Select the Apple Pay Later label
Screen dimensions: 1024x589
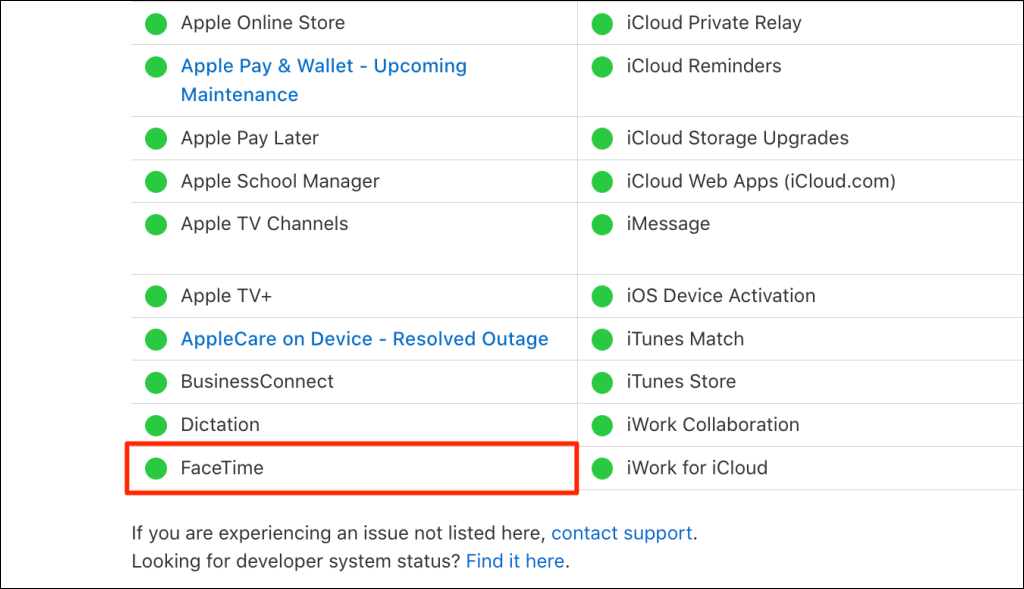tap(249, 138)
